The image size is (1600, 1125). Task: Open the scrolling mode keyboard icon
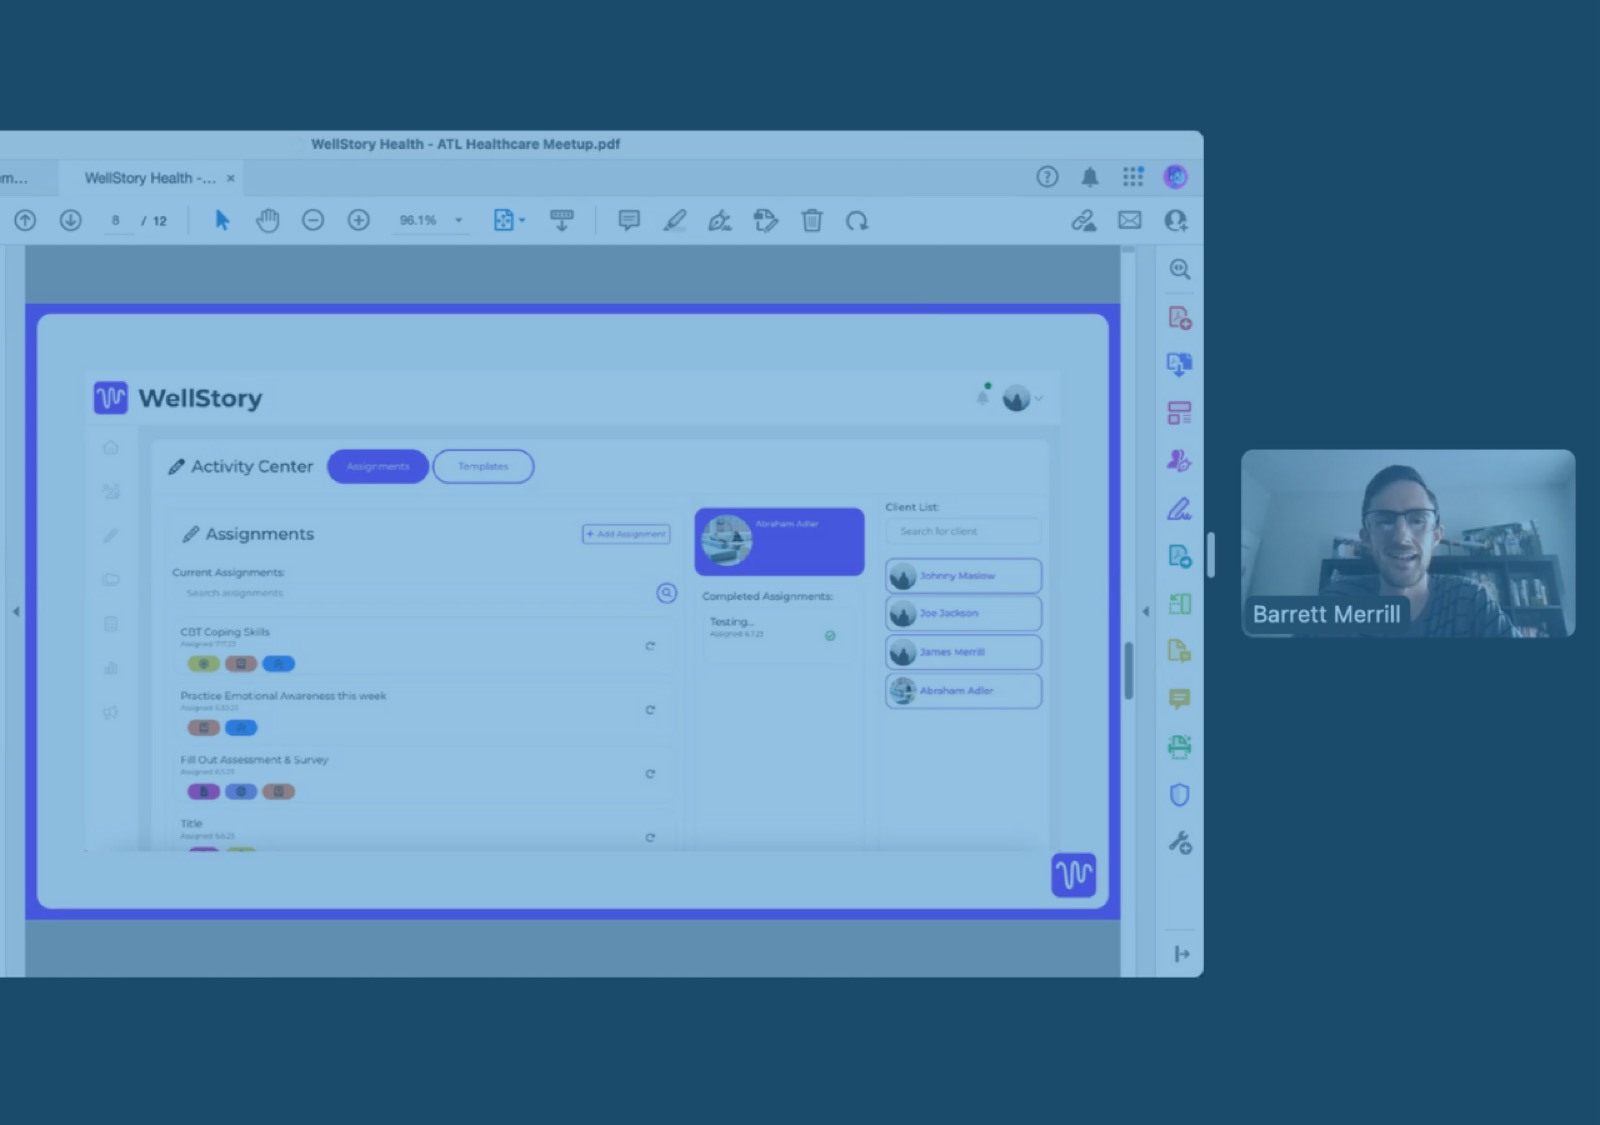(x=562, y=220)
